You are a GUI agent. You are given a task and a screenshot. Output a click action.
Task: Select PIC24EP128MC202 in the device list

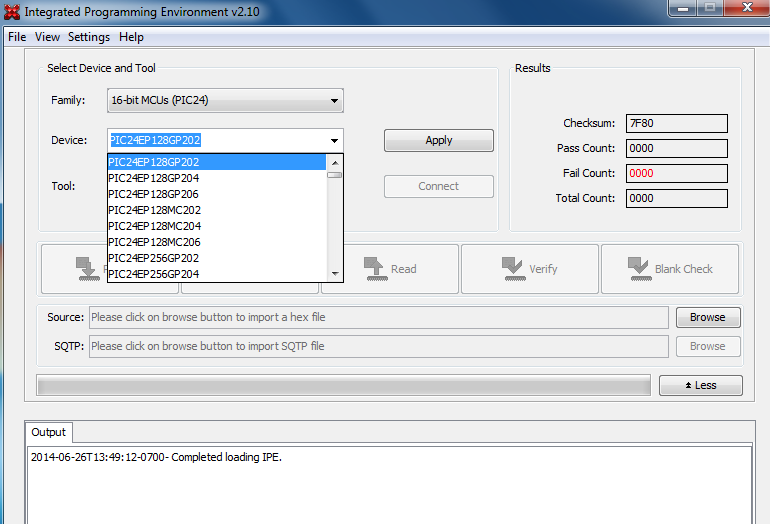tap(217, 210)
